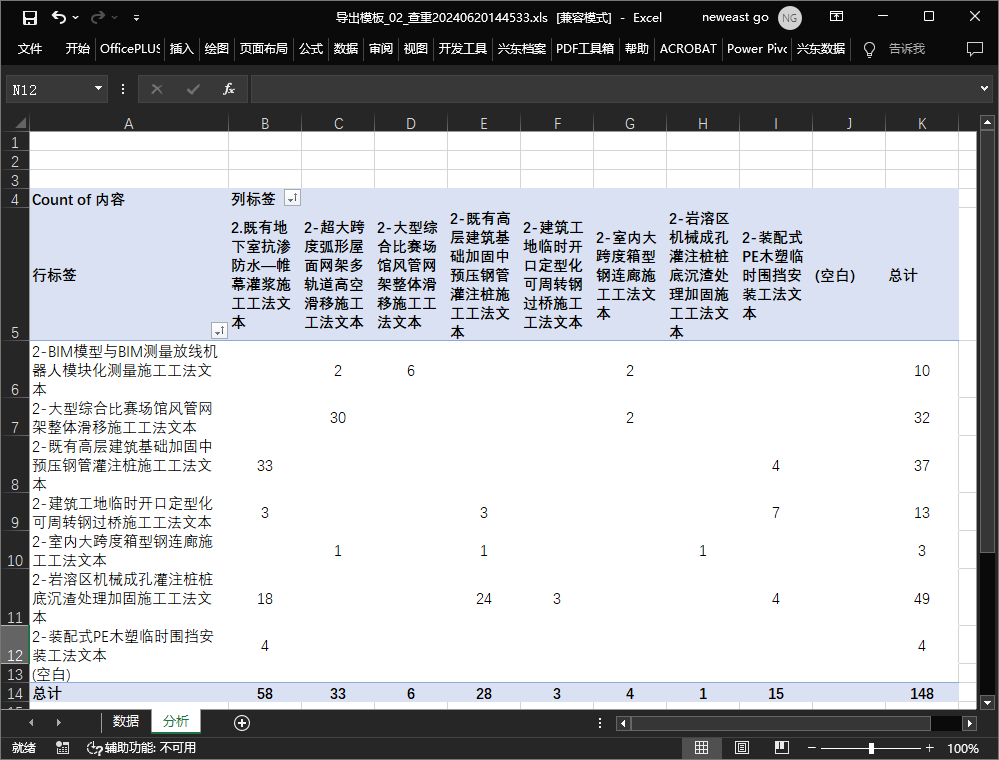Click the zoom in plus button
Image resolution: width=999 pixels, height=760 pixels.
click(929, 748)
